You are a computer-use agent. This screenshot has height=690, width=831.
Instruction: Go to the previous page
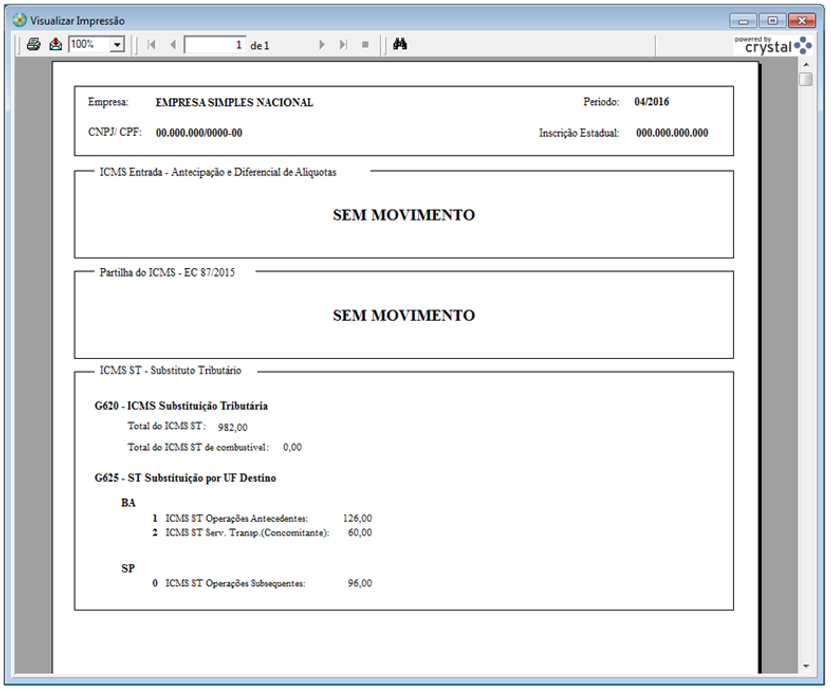click(173, 45)
